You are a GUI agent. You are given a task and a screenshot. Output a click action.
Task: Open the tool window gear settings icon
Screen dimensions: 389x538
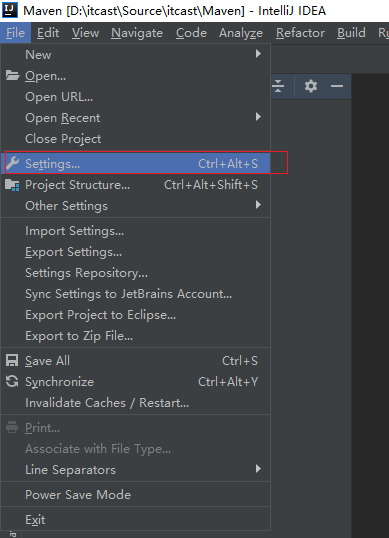[311, 86]
